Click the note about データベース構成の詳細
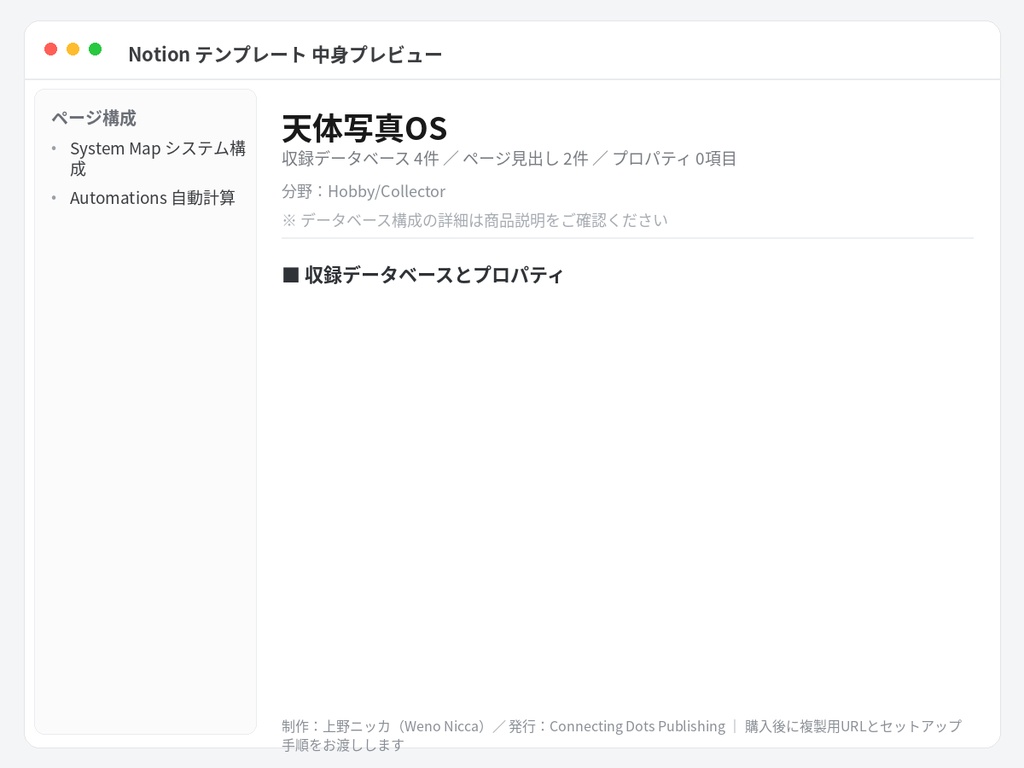 475,220
